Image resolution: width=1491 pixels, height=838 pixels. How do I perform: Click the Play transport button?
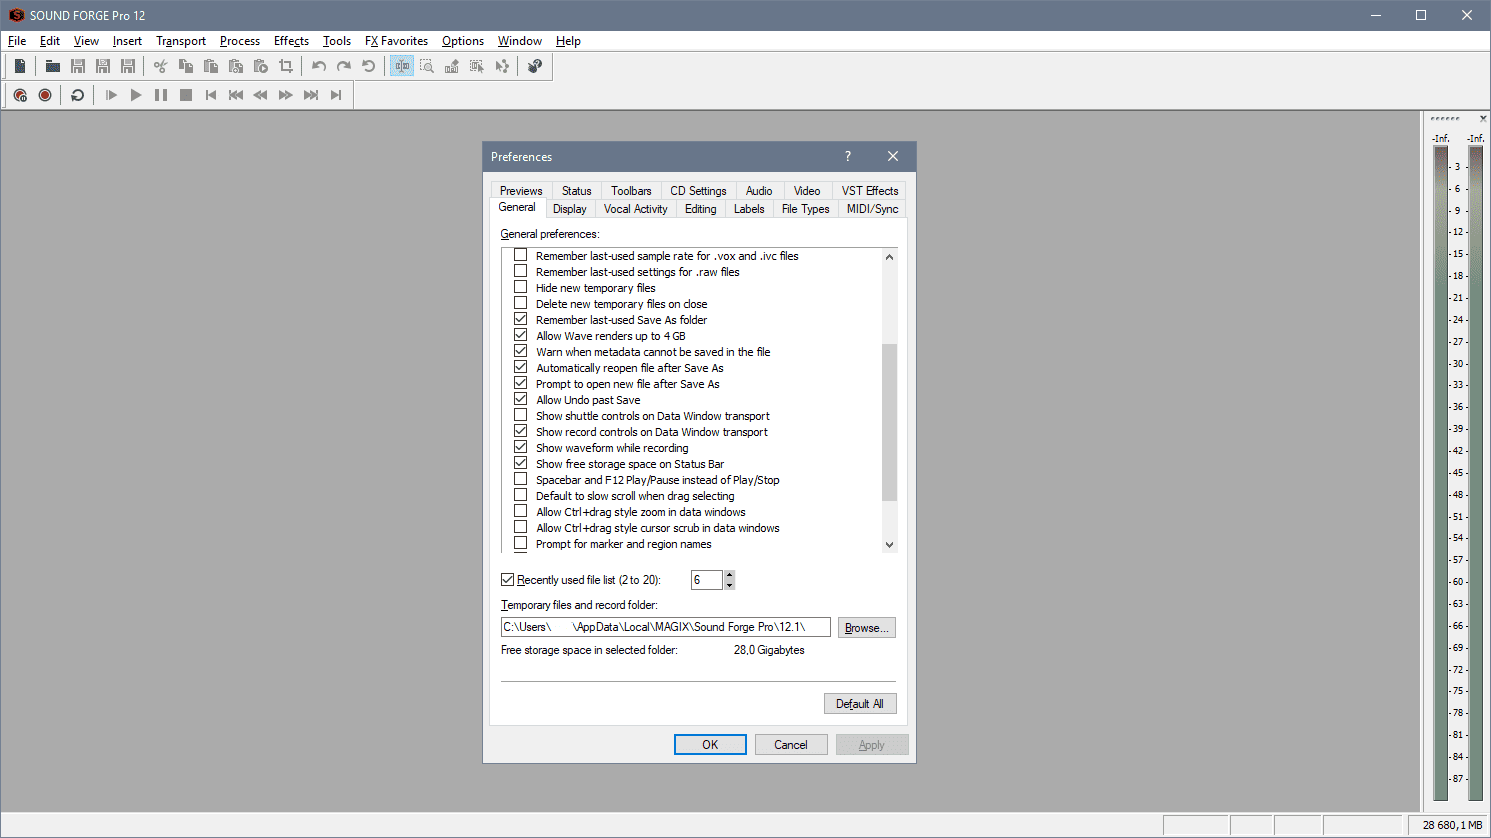pos(136,95)
